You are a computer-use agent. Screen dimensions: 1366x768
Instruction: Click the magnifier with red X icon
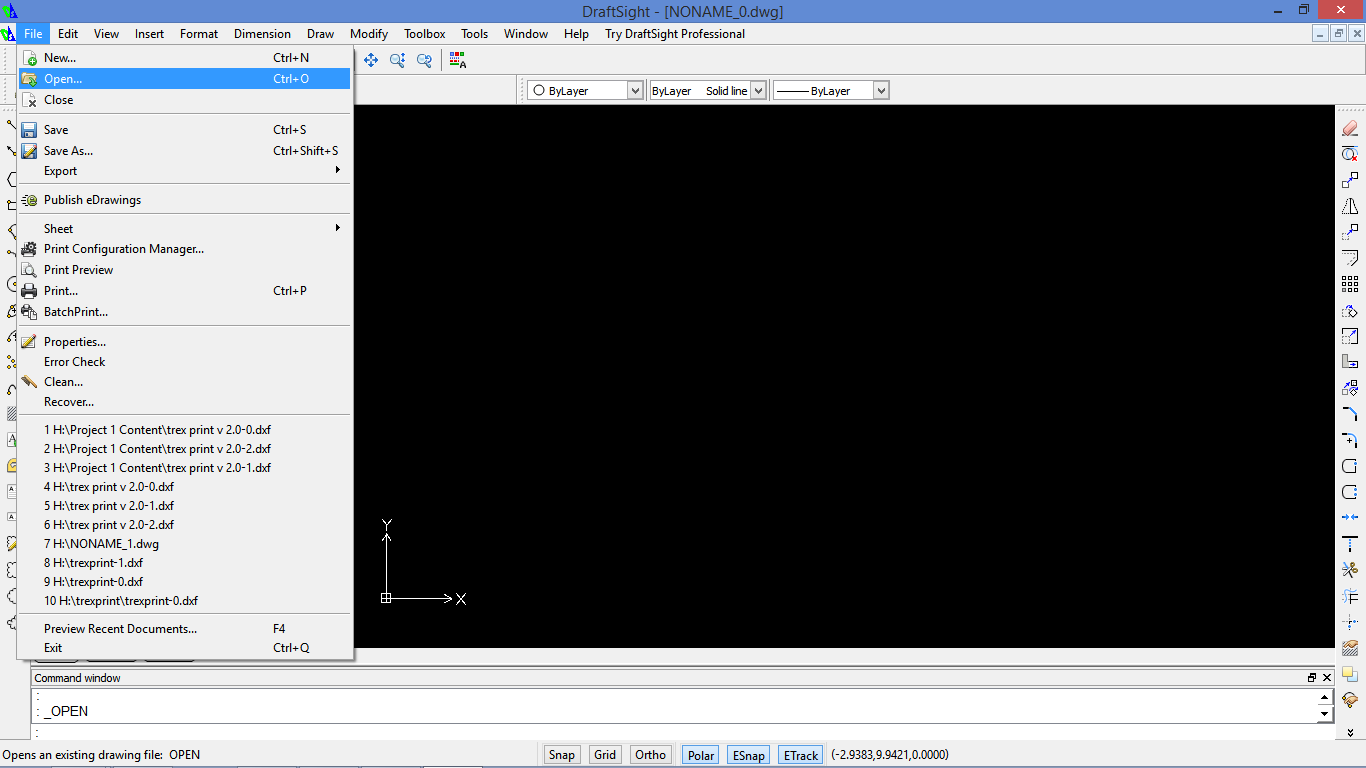pos(1350,154)
